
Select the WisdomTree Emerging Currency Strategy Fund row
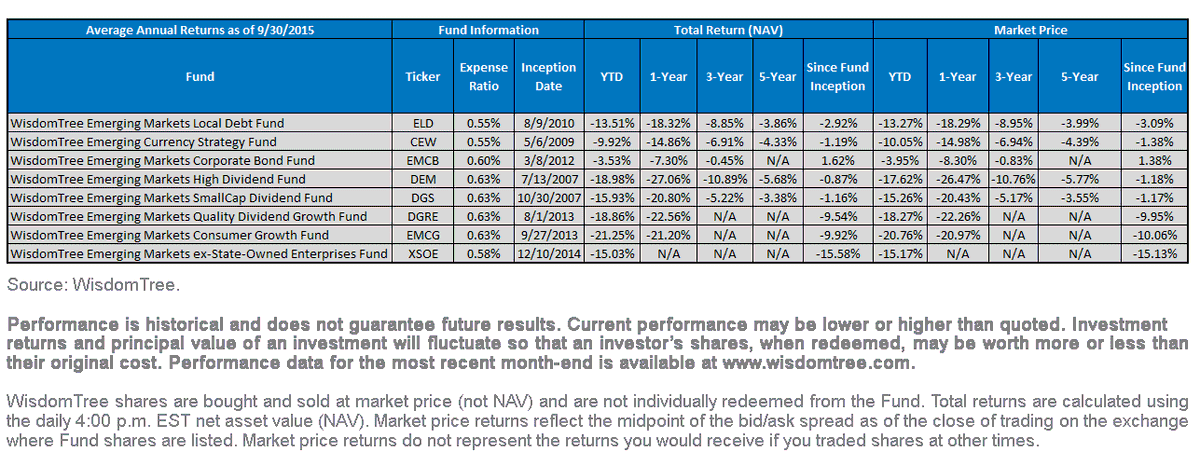coord(598,141)
